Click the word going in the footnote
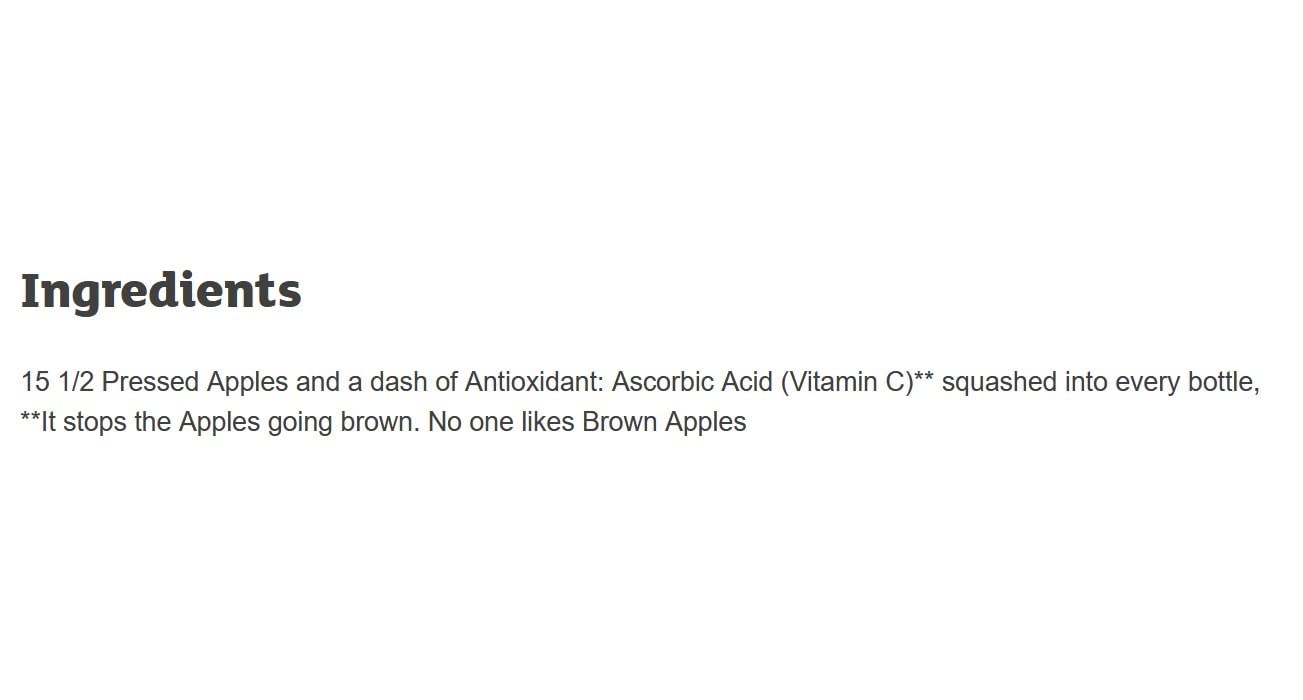 tap(300, 422)
